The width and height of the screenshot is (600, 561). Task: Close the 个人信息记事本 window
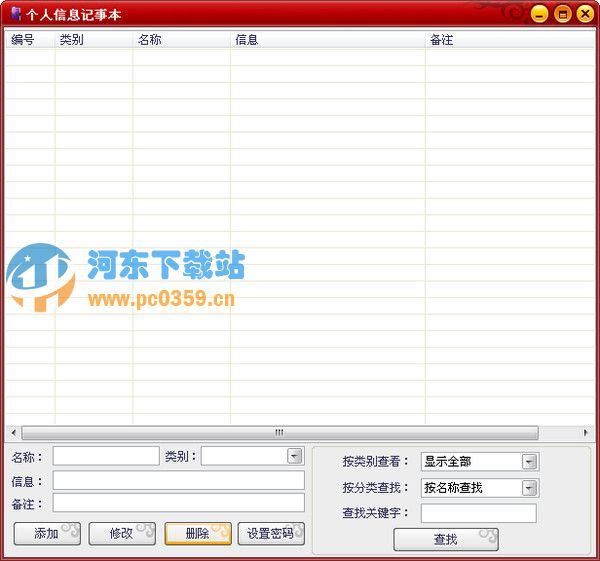point(585,15)
